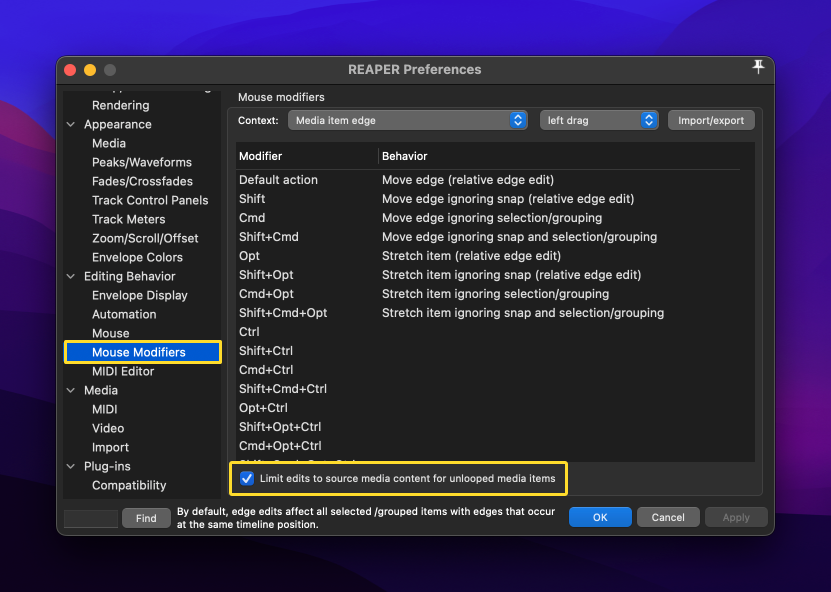This screenshot has height=592, width=831.
Task: Toggle Limit edits to source media content checkbox
Action: [247, 479]
